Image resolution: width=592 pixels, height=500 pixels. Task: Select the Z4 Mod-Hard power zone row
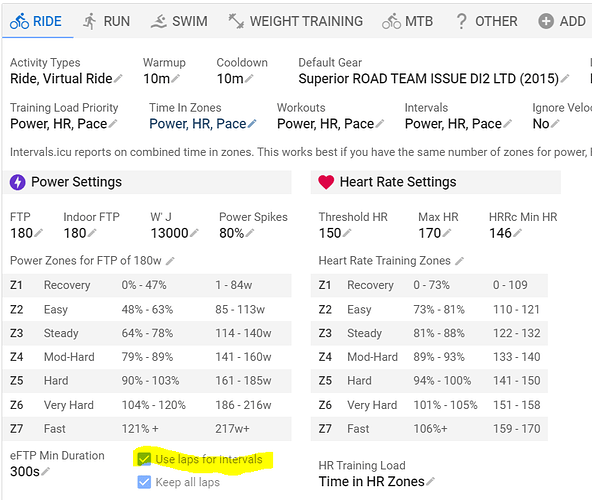[147, 357]
